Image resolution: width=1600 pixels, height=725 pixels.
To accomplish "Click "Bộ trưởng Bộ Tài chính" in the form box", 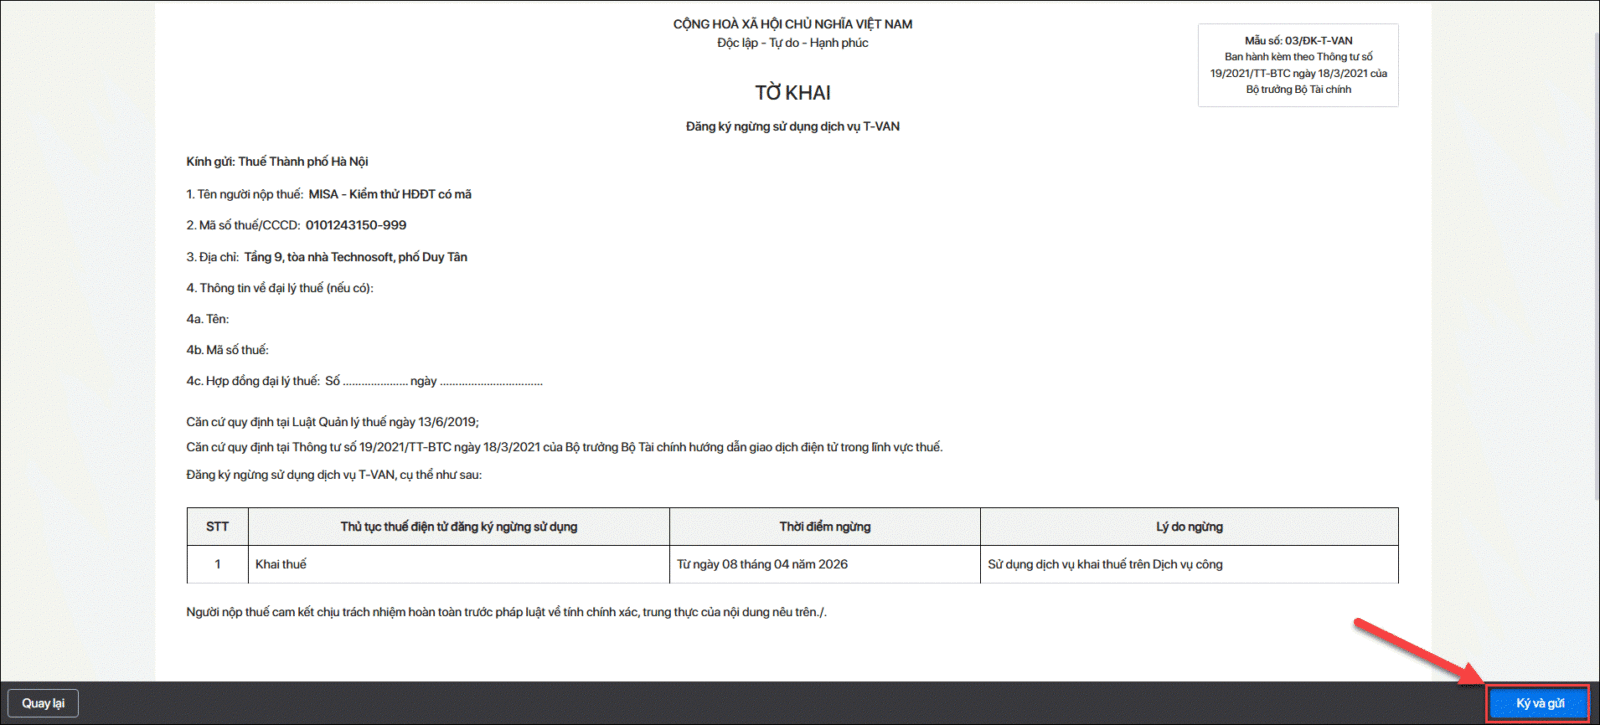I will pos(1298,90).
